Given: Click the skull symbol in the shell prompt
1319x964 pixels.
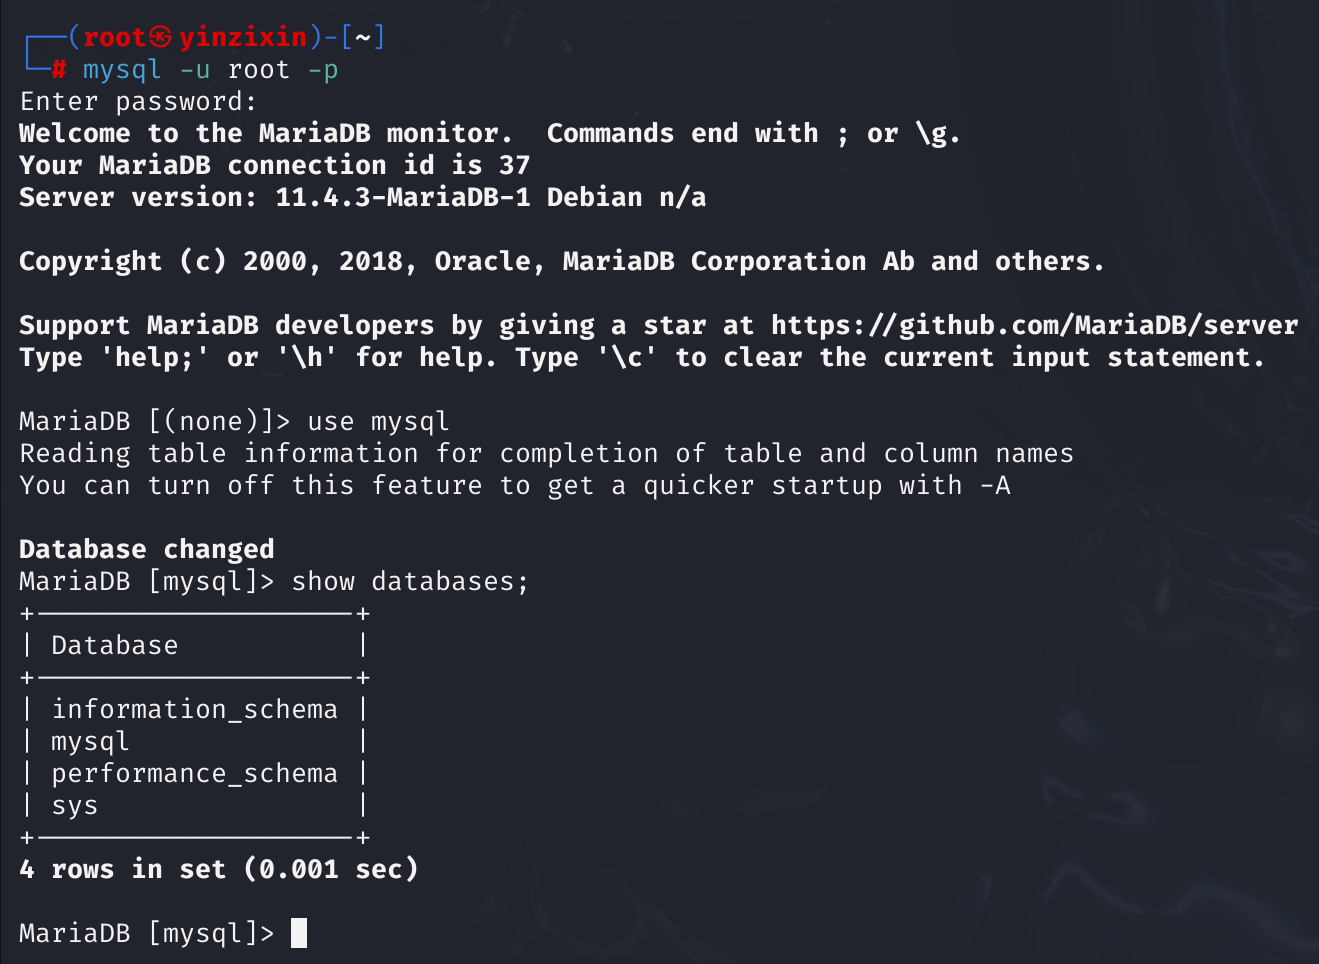Looking at the screenshot, I should (161, 38).
